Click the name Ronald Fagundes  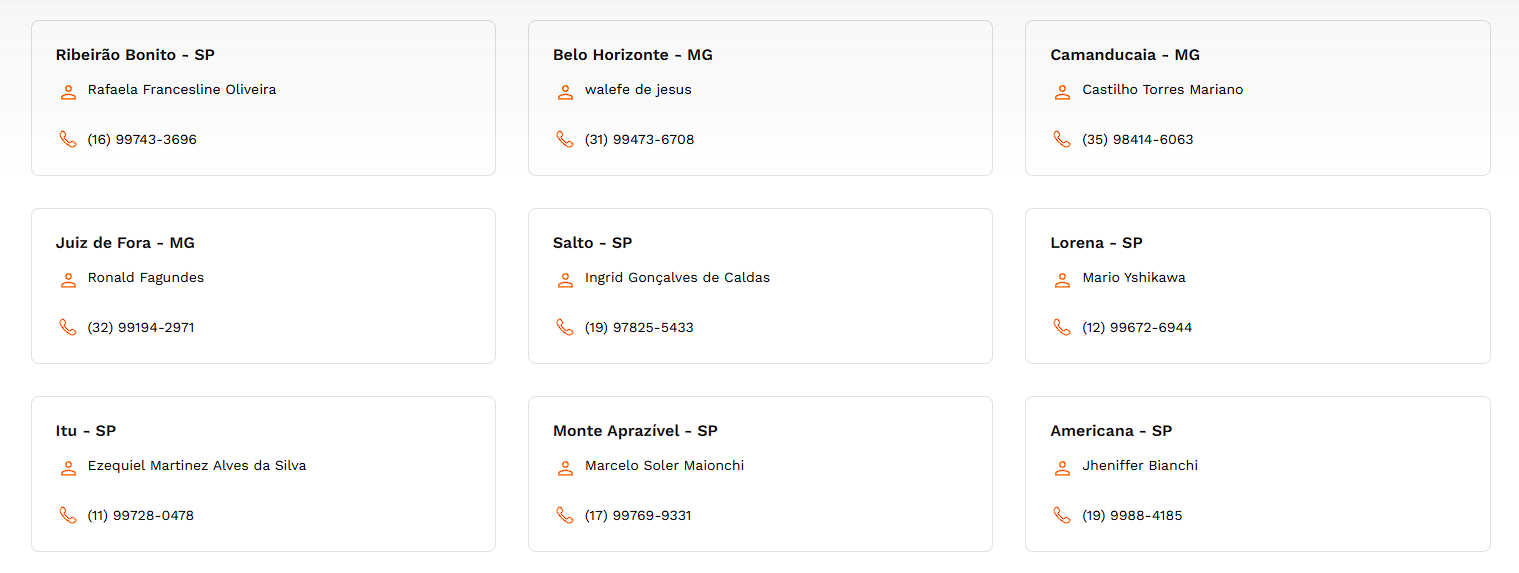[146, 278]
